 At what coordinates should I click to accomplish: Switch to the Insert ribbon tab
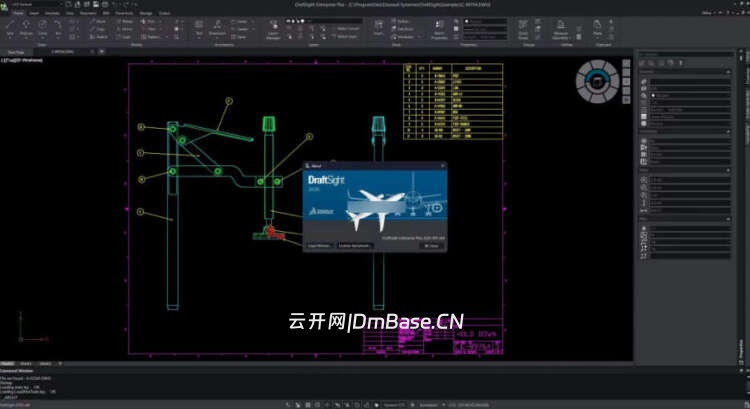pos(33,13)
